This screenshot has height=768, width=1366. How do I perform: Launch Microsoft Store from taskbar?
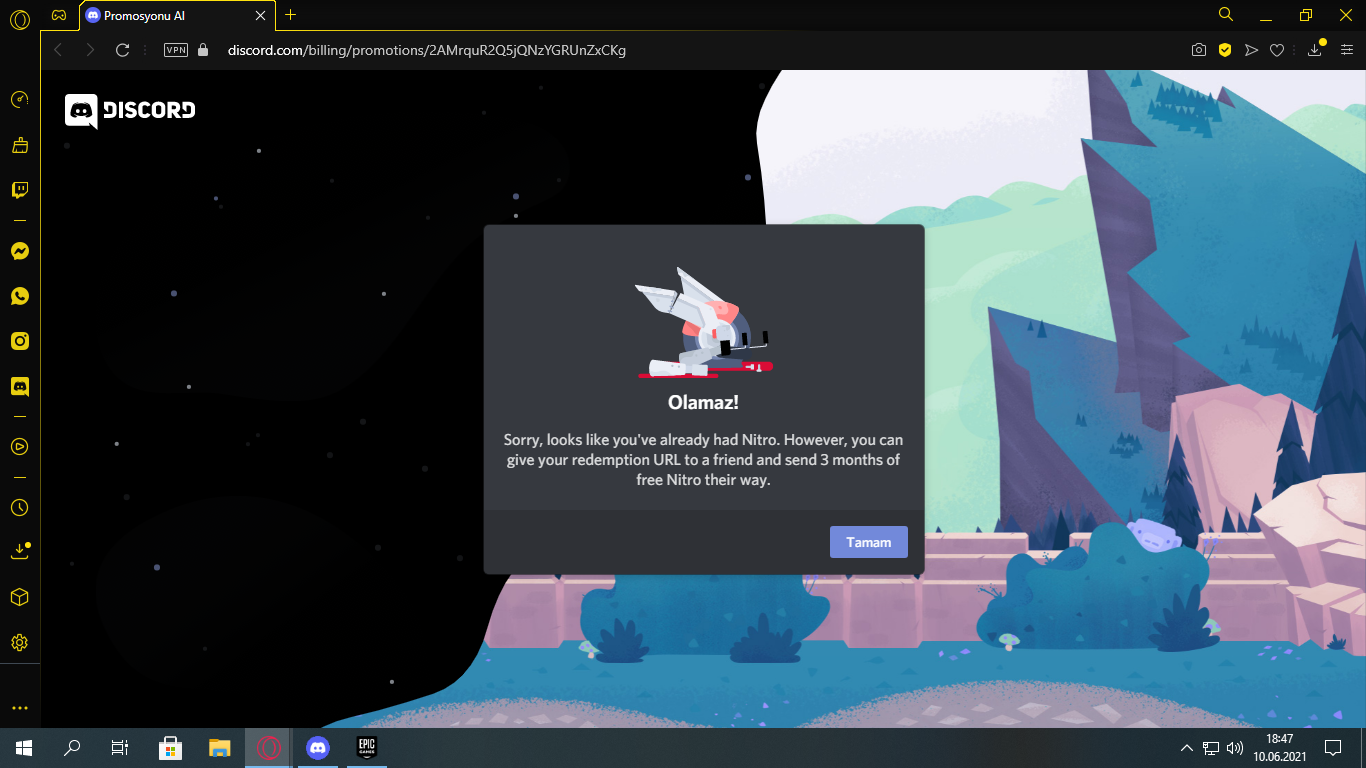(x=171, y=747)
